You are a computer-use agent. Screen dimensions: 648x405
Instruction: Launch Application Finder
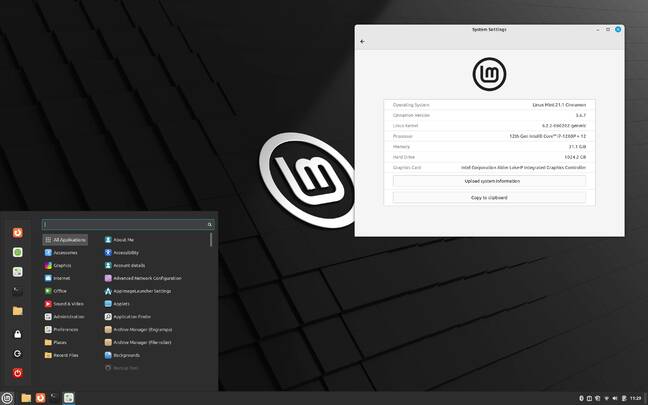[x=128, y=317]
